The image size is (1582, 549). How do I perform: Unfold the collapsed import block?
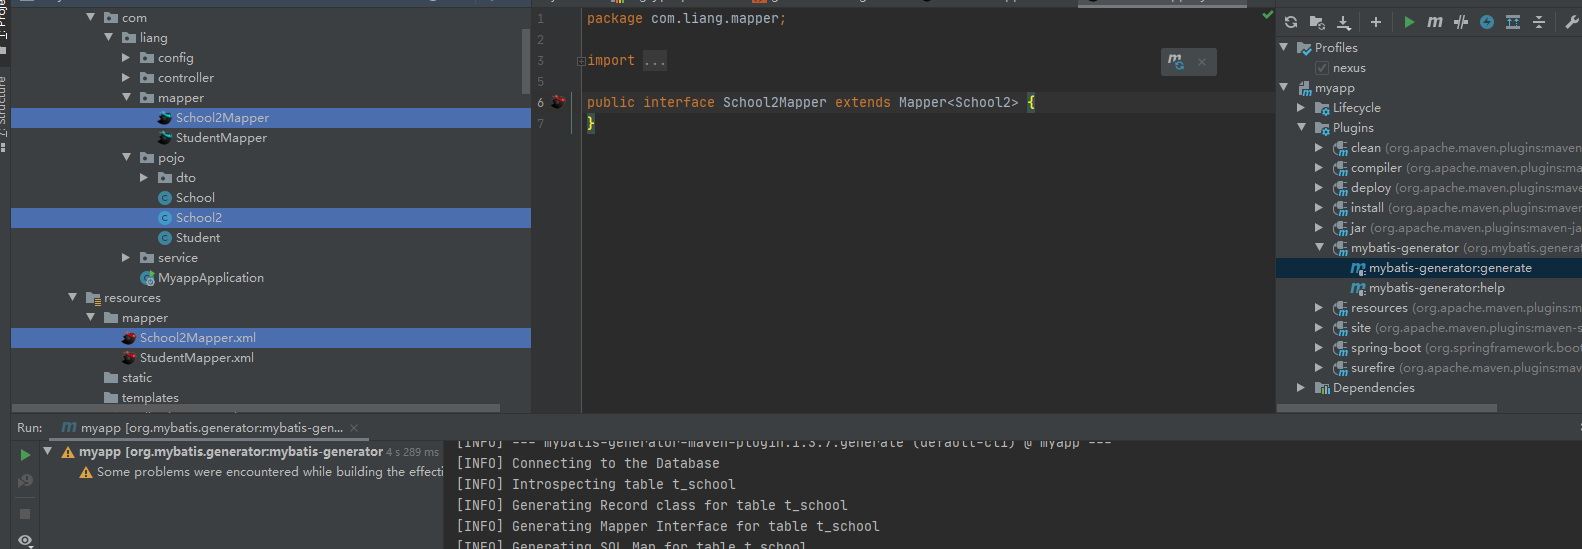coord(581,61)
